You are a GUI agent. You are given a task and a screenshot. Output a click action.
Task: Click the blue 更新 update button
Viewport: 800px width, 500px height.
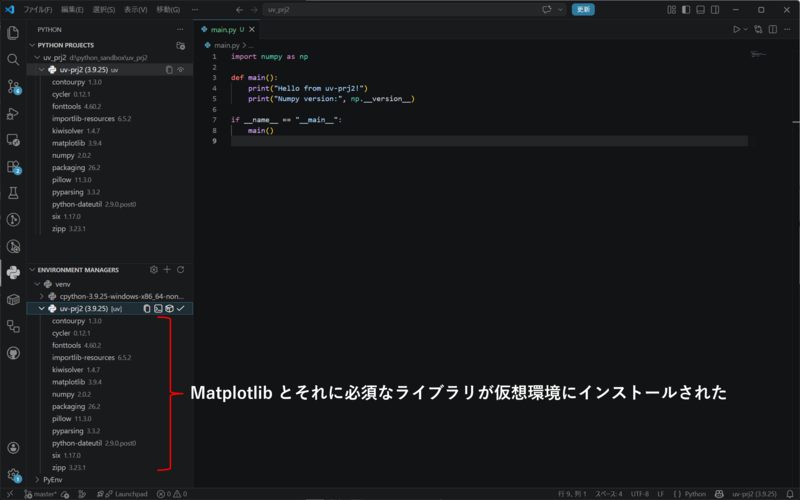tap(583, 10)
